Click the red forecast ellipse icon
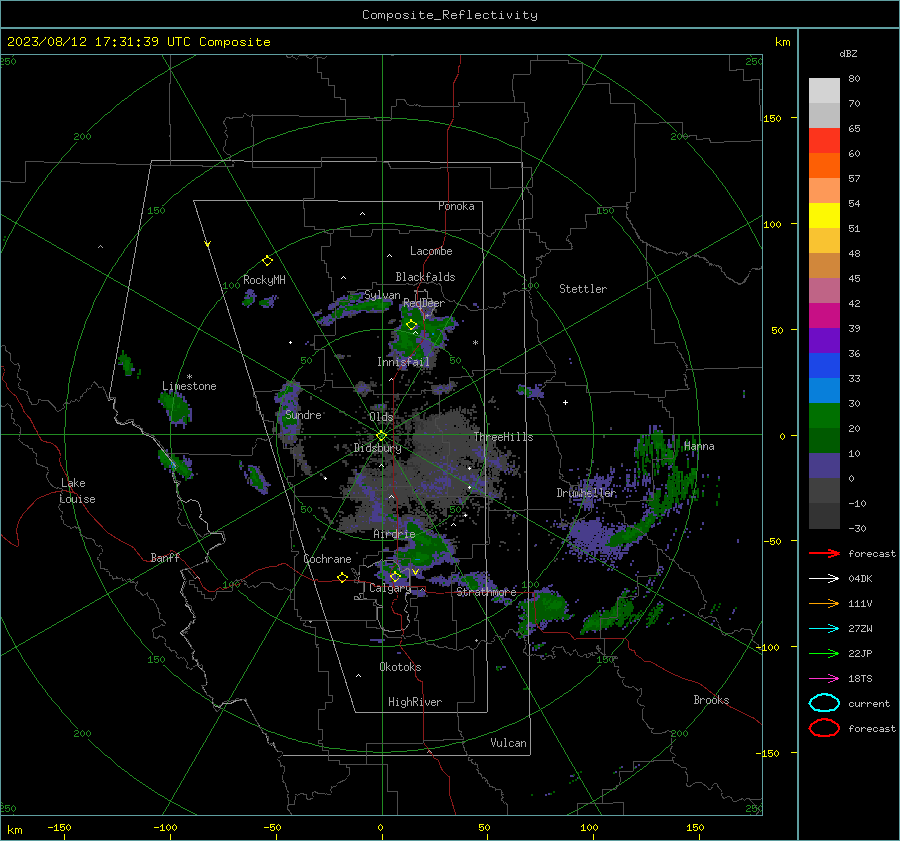Viewport: 900px width, 841px height. pos(824,728)
